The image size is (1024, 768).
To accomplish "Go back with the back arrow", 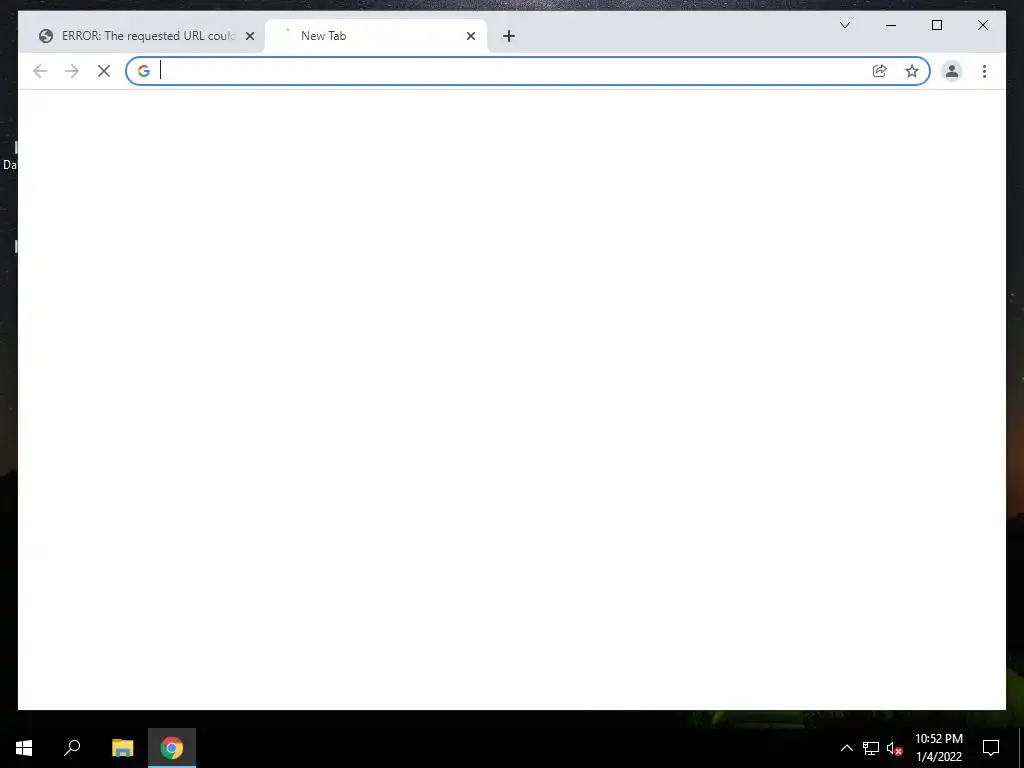I will (x=40, y=71).
